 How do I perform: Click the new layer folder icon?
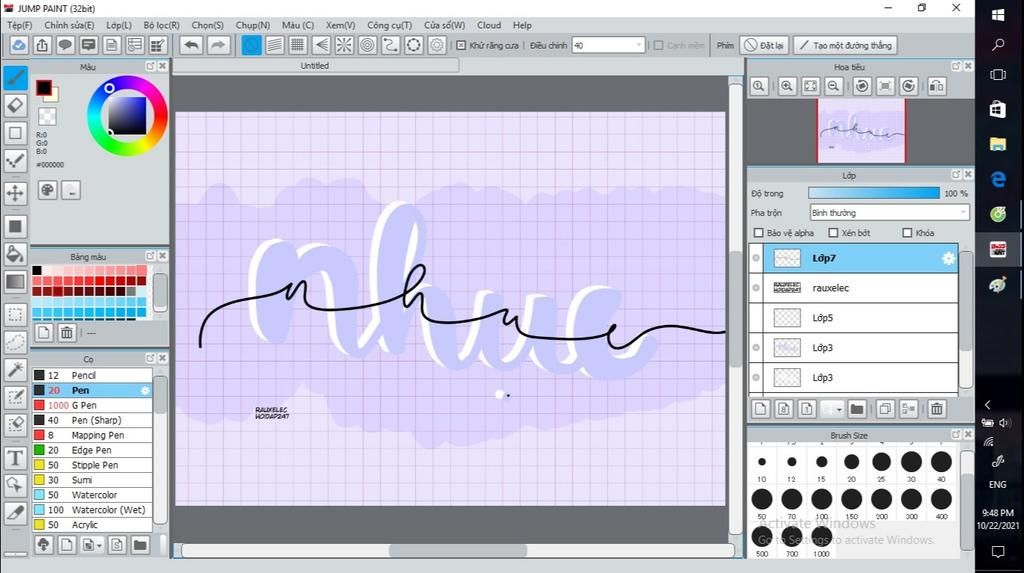[x=857, y=409]
